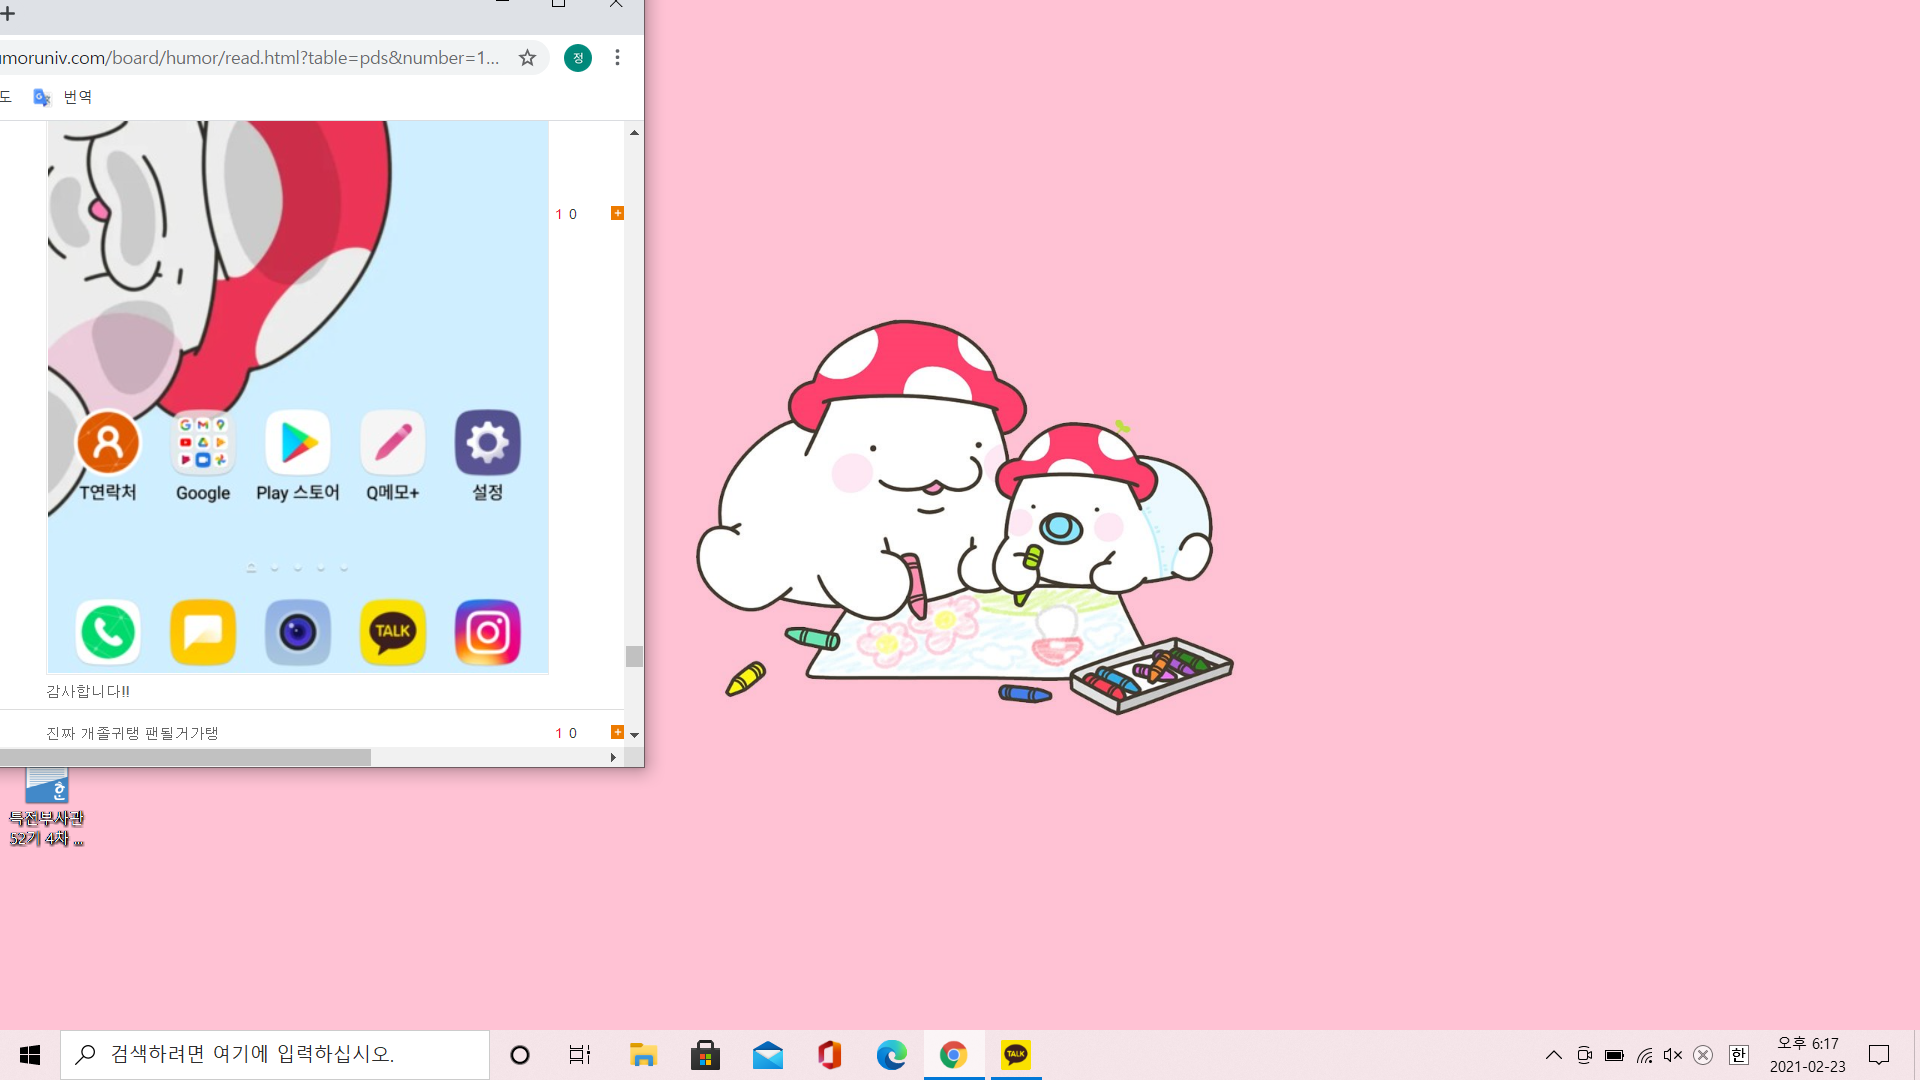Open Chrome profile avatar menu
This screenshot has width=1920, height=1080.
tap(578, 58)
